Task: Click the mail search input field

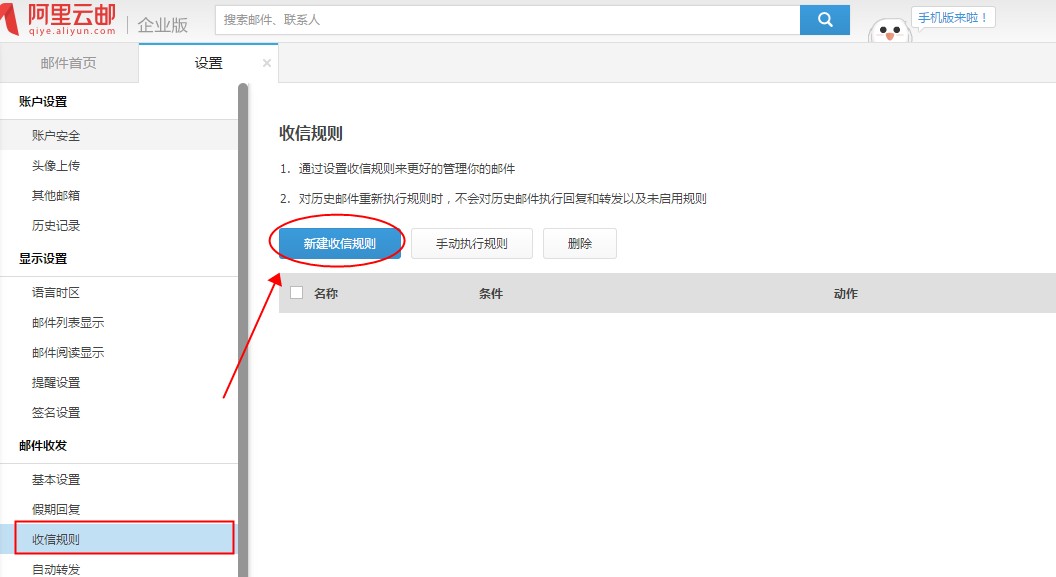Action: click(500, 20)
